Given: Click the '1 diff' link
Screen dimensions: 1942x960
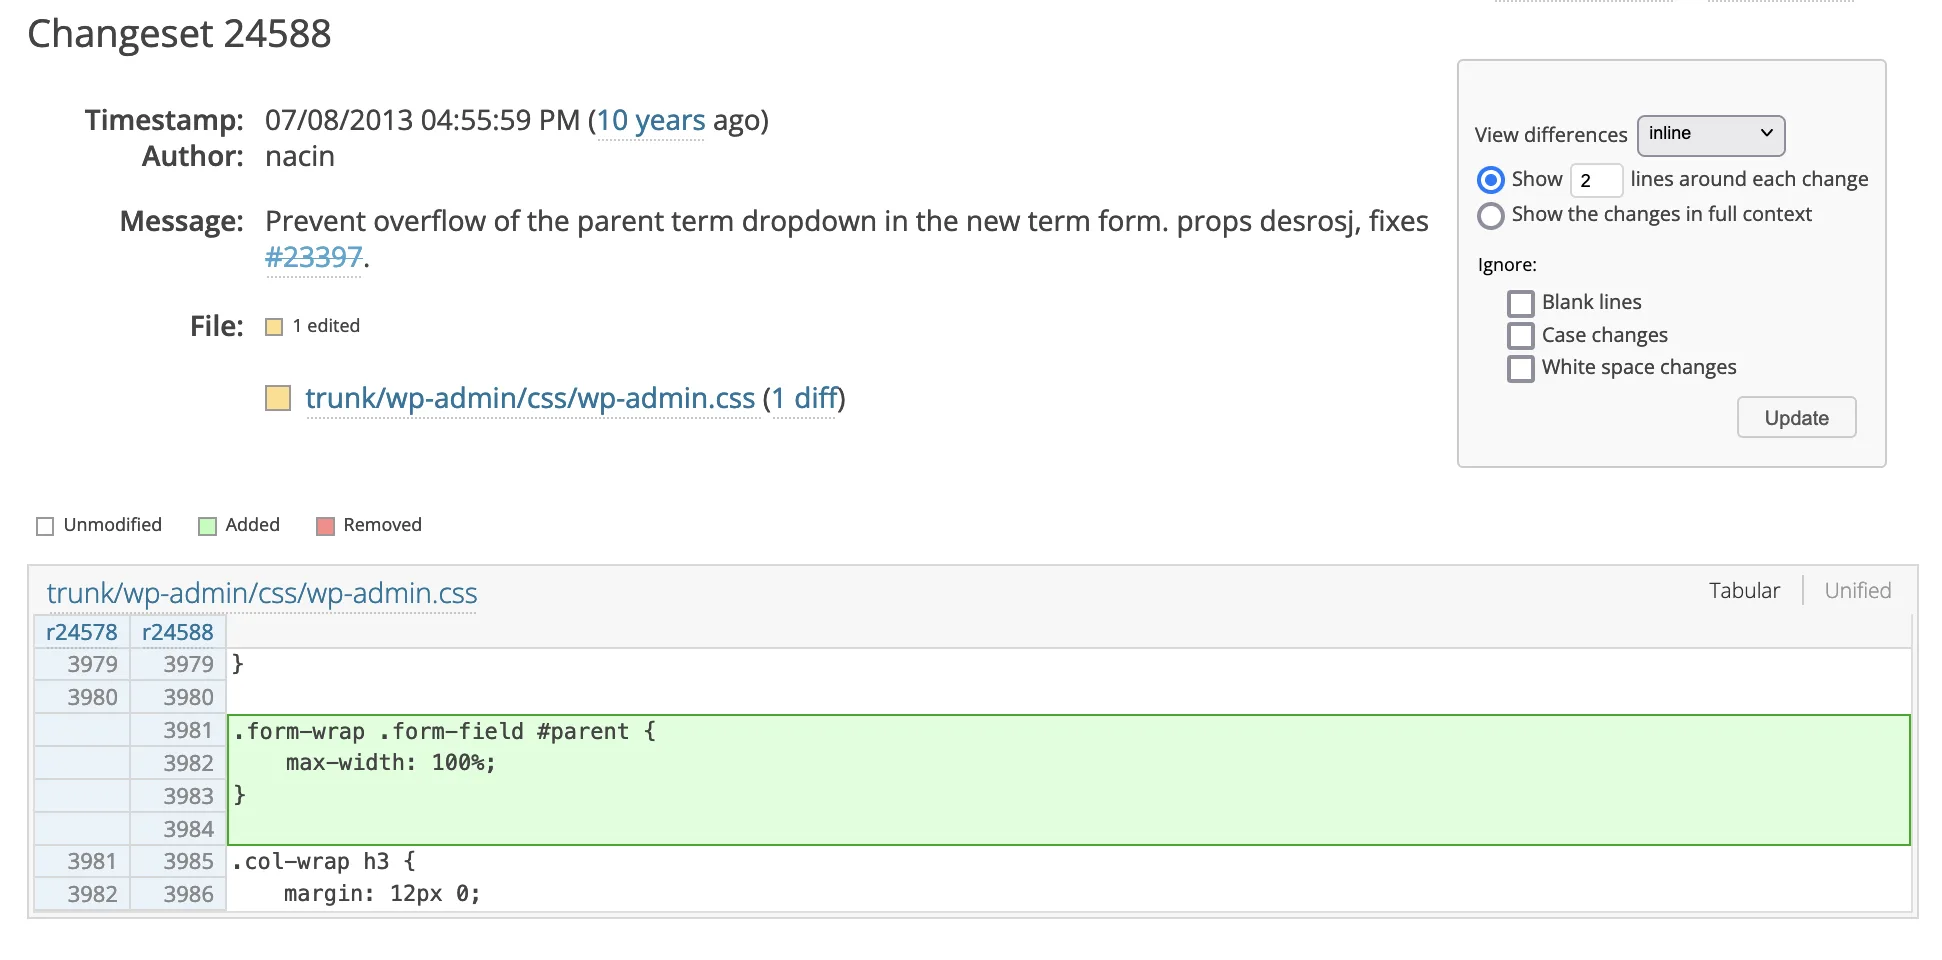Looking at the screenshot, I should [805, 398].
